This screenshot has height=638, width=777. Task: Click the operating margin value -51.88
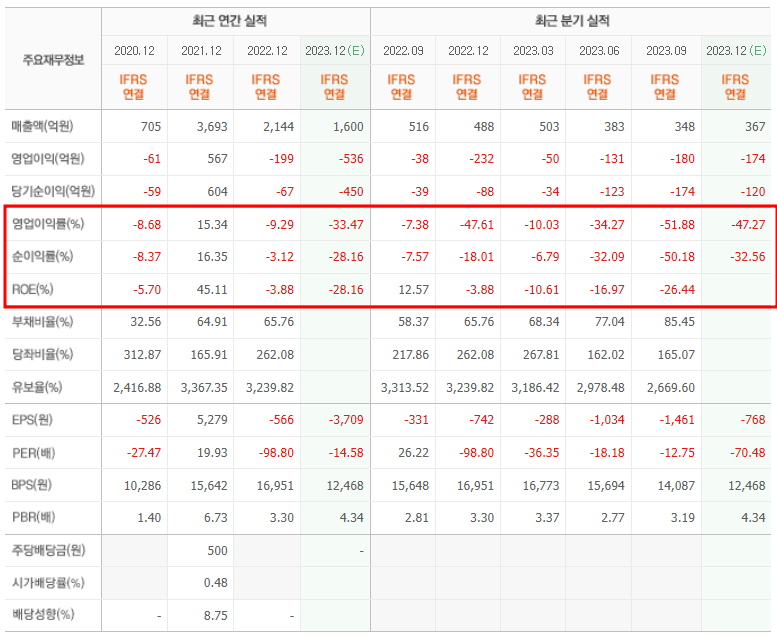click(x=677, y=225)
